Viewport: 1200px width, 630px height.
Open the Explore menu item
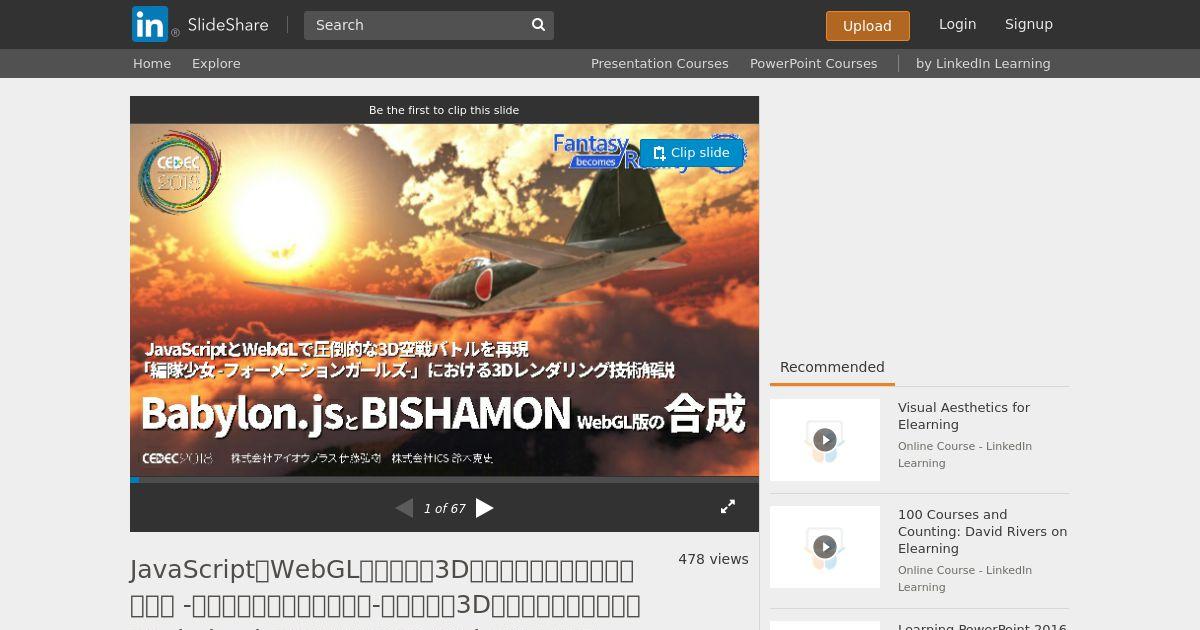tap(216, 63)
